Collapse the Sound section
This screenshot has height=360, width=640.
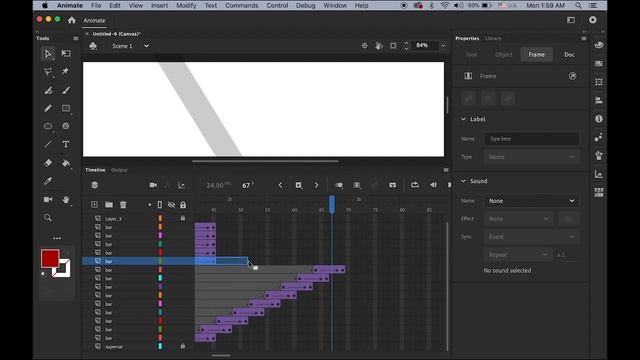click(x=463, y=181)
